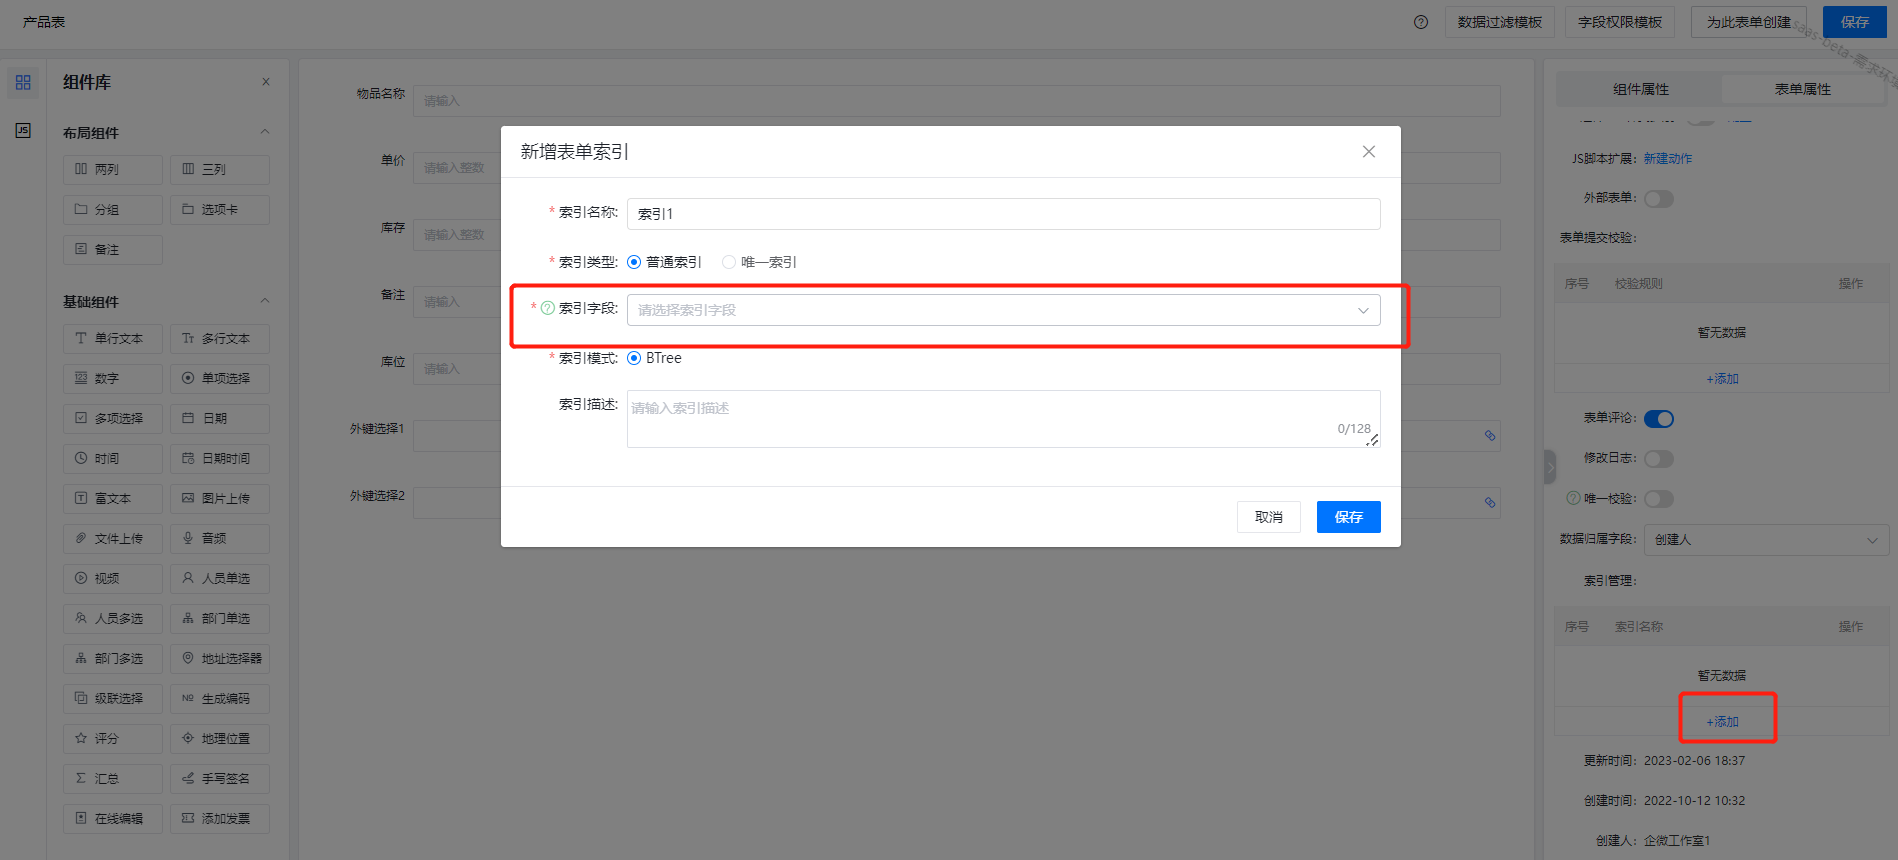Image resolution: width=1898 pixels, height=860 pixels.
Task: Open the 索引字段 dropdown selector
Action: [x=1003, y=310]
